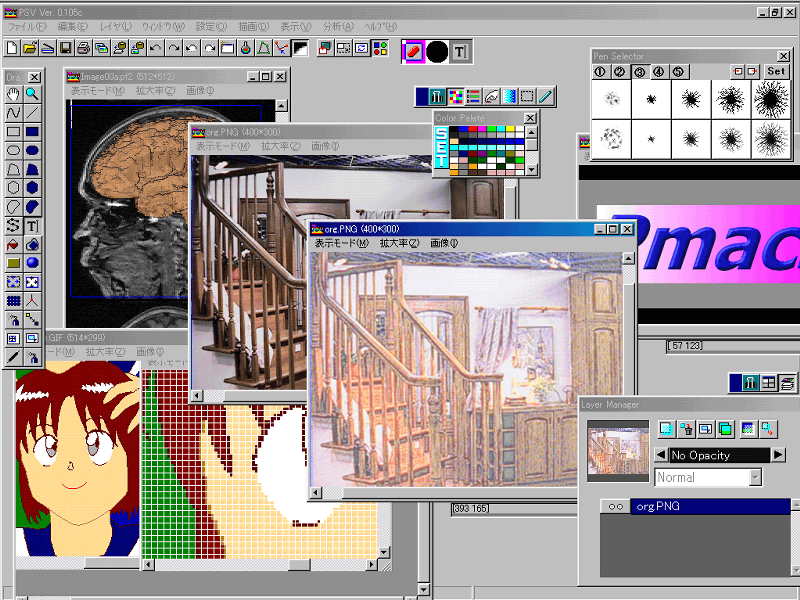Pick the largest brush in top row
The height and width of the screenshot is (600, 800).
[771, 99]
